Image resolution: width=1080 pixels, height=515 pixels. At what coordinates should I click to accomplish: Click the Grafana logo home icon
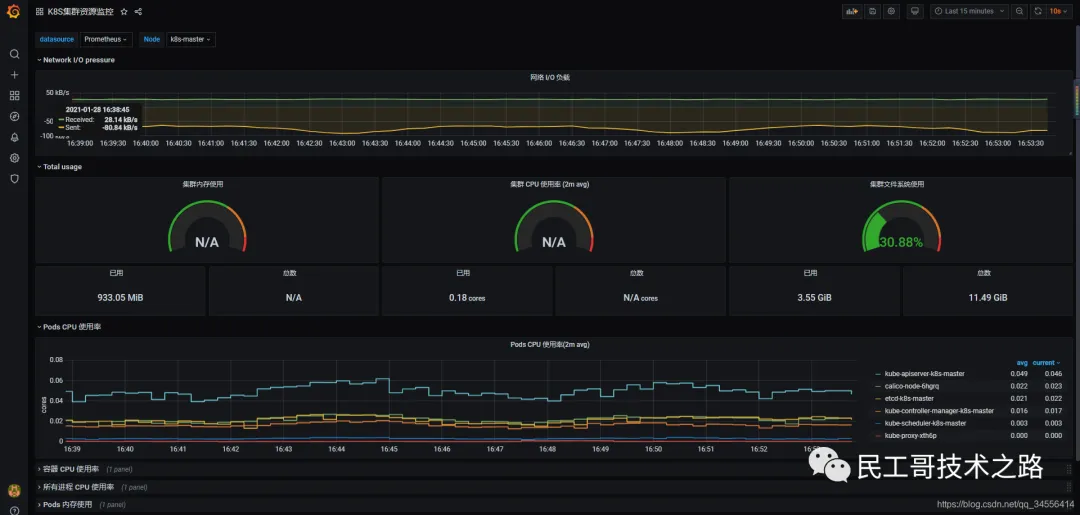click(14, 12)
